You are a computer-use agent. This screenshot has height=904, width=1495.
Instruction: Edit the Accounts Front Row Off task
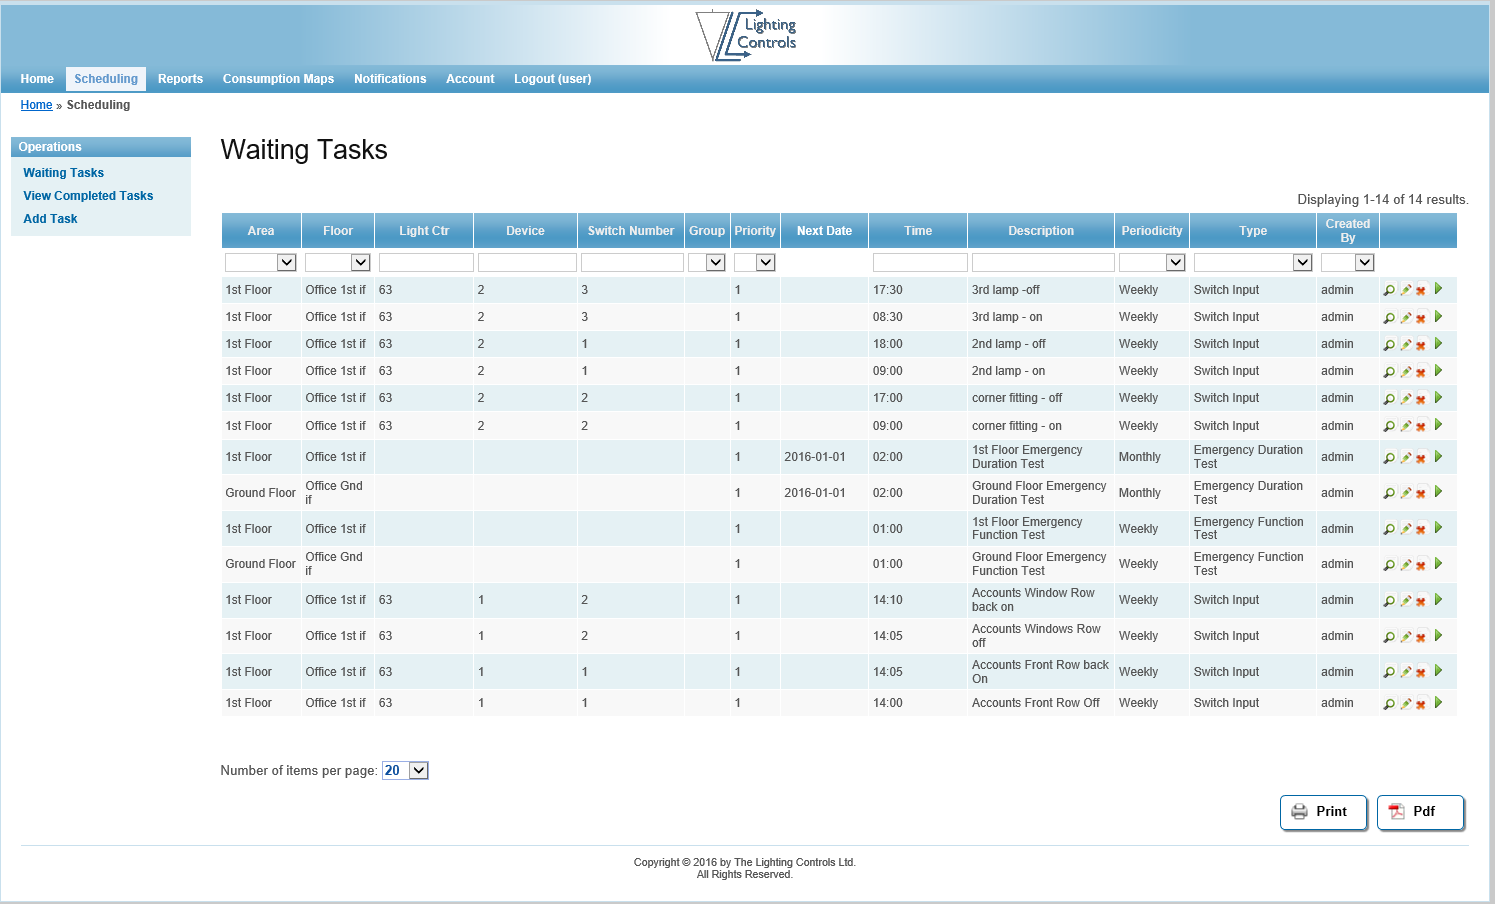(x=1405, y=703)
